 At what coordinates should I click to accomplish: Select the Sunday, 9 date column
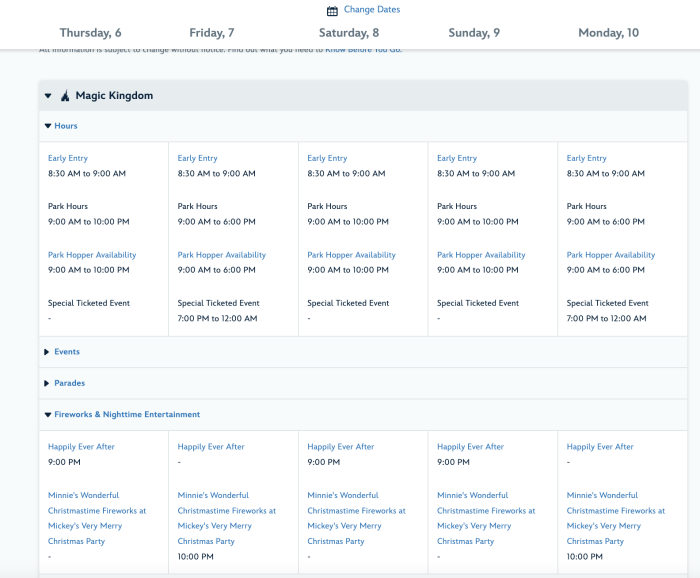pos(474,33)
